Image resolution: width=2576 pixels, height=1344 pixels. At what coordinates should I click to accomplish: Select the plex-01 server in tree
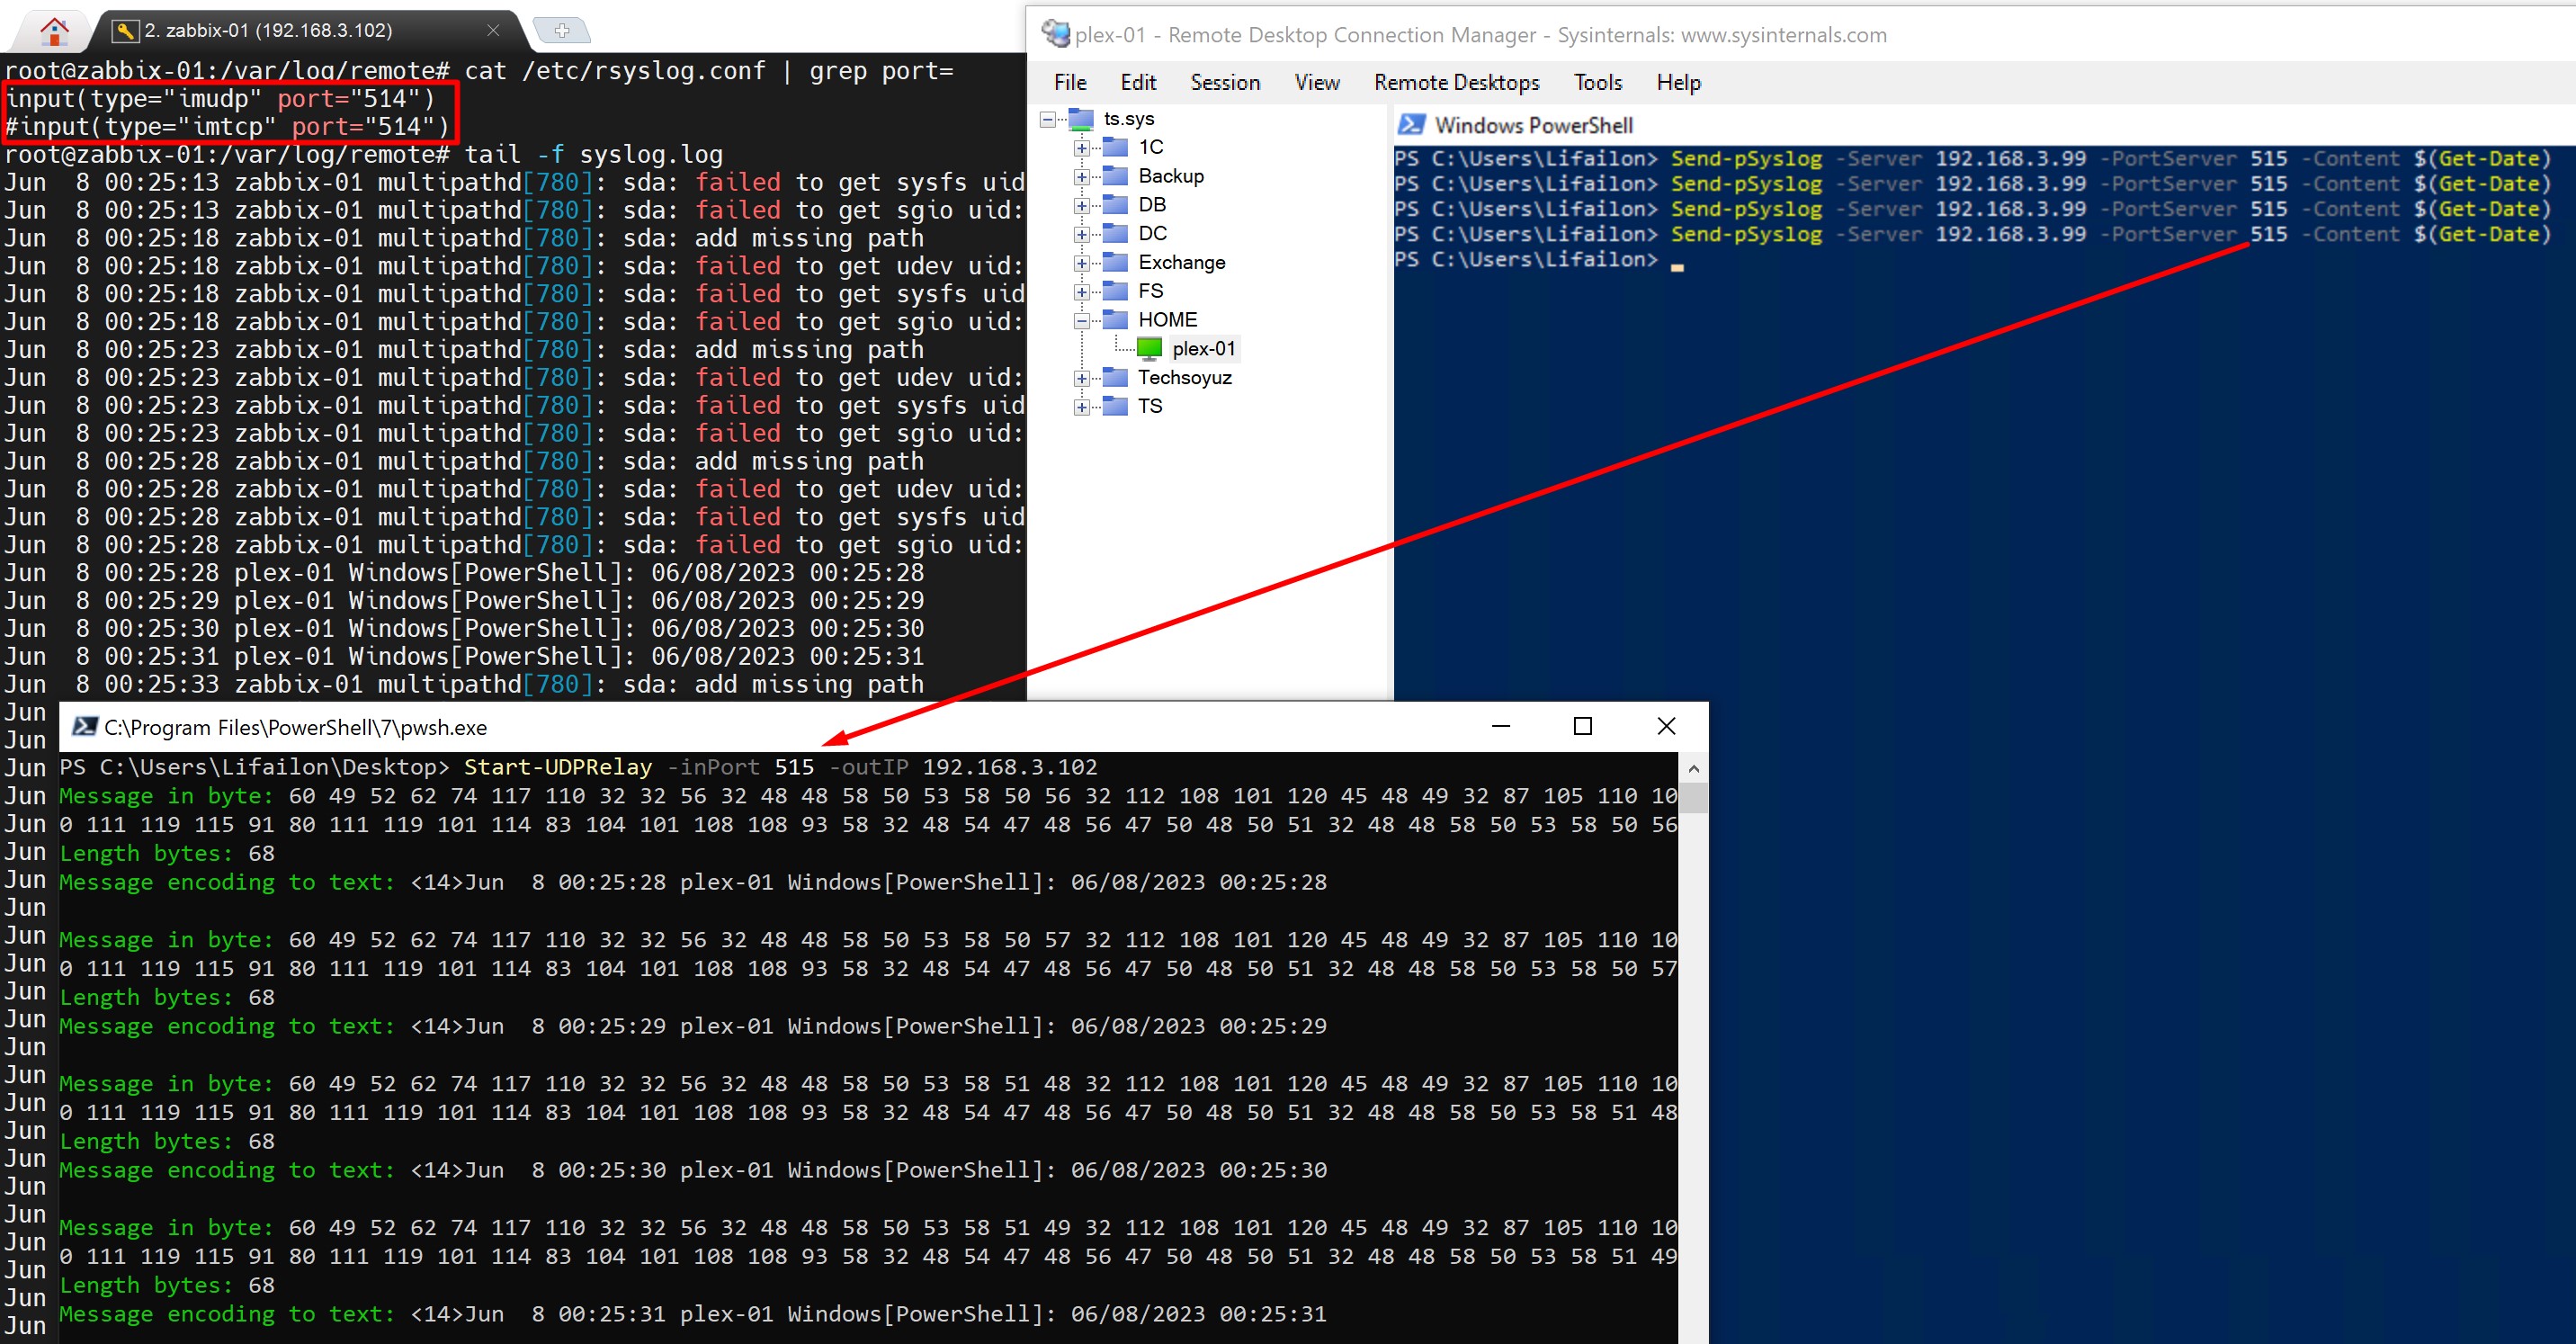click(x=1204, y=349)
